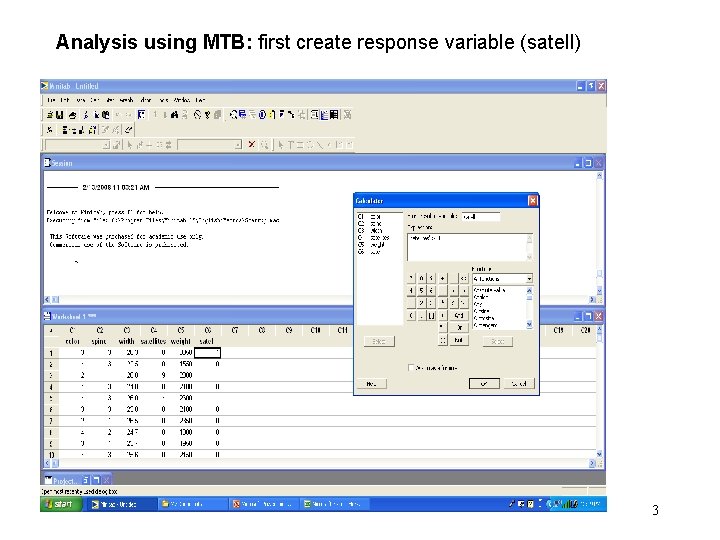Screen dimensions: 720x540
Task: Open the Functions dropdown in Calculator
Action: click(x=529, y=279)
